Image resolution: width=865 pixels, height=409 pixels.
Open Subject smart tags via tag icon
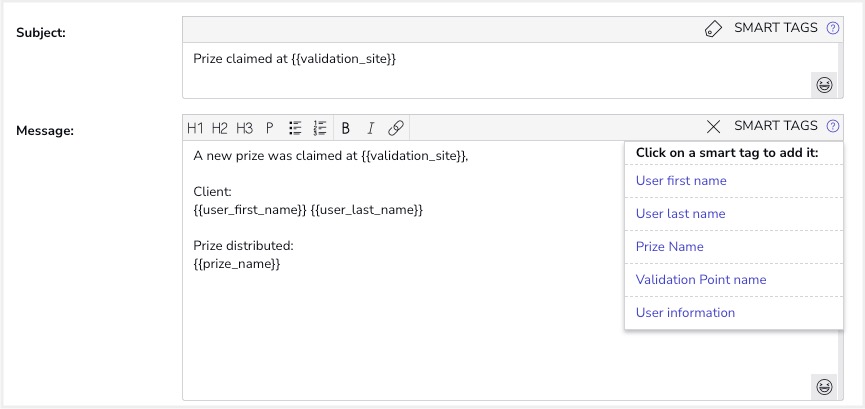tap(713, 29)
